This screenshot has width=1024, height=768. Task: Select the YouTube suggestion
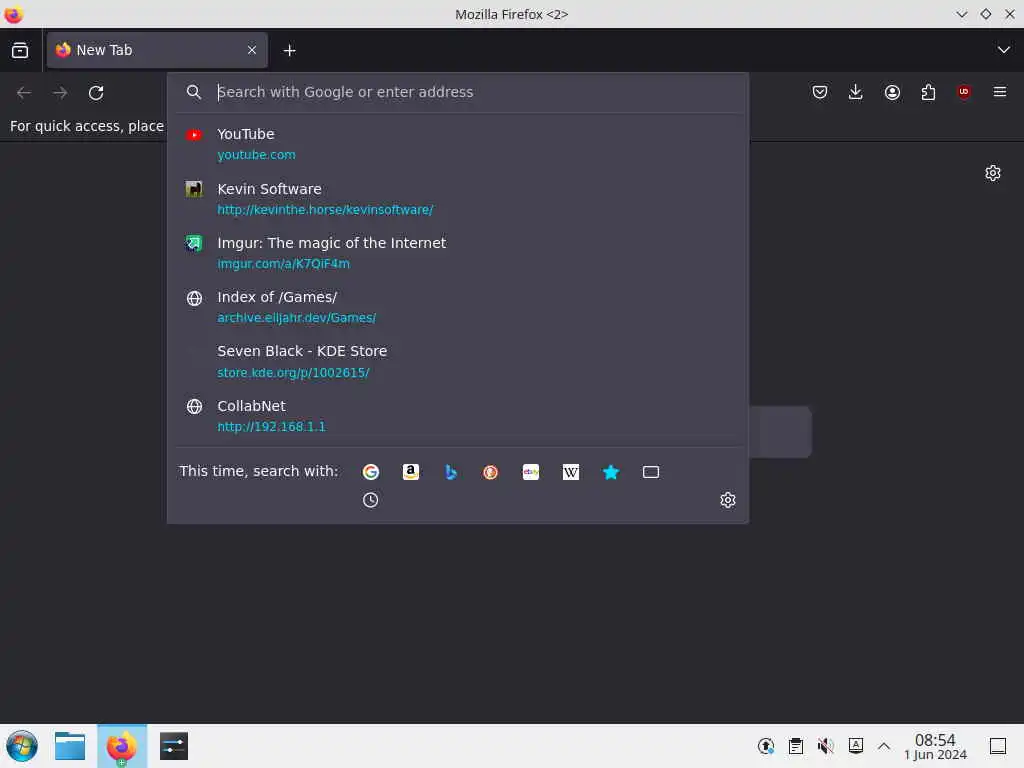pyautogui.click(x=458, y=144)
